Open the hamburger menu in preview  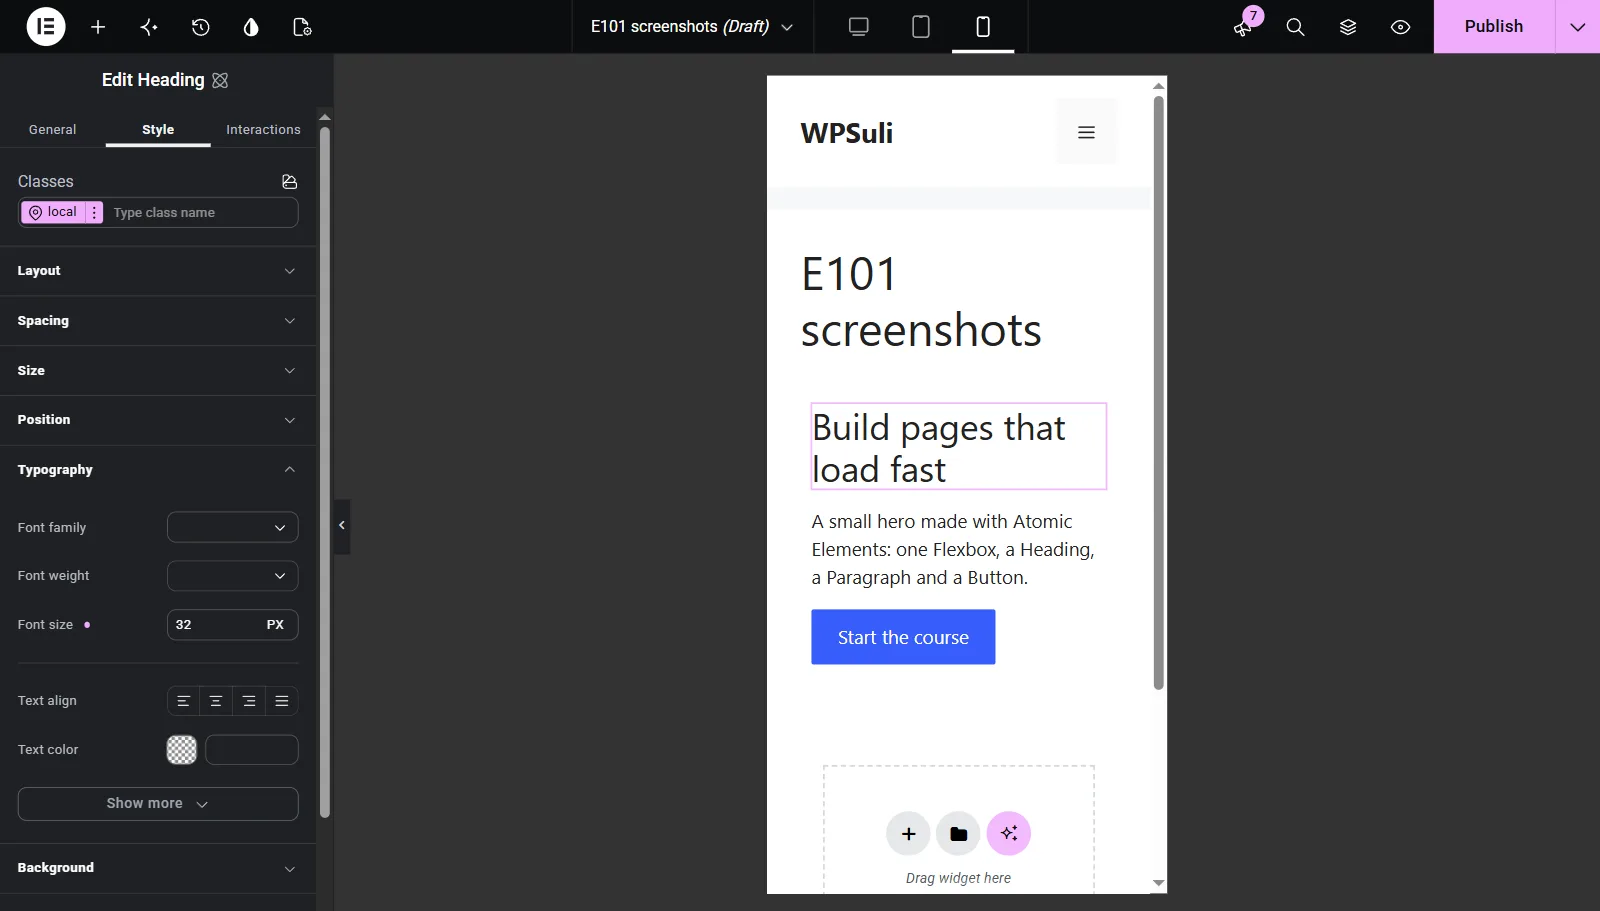coord(1086,132)
